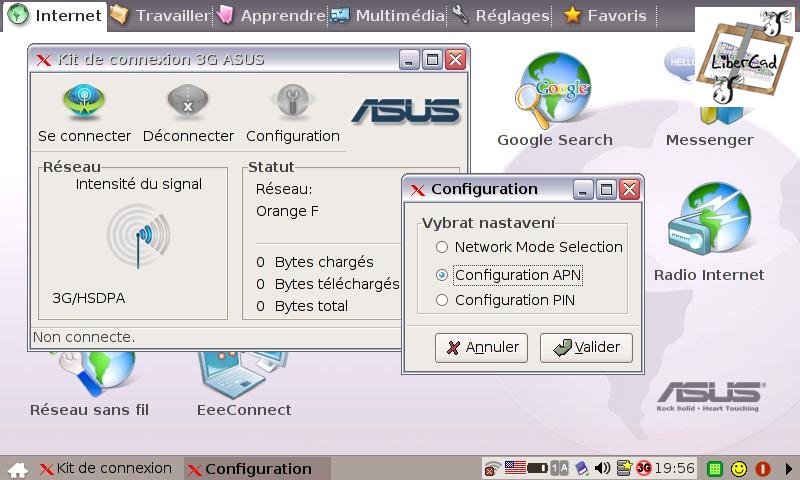Switch to the Favoris tab
This screenshot has width=800, height=480.
605,16
